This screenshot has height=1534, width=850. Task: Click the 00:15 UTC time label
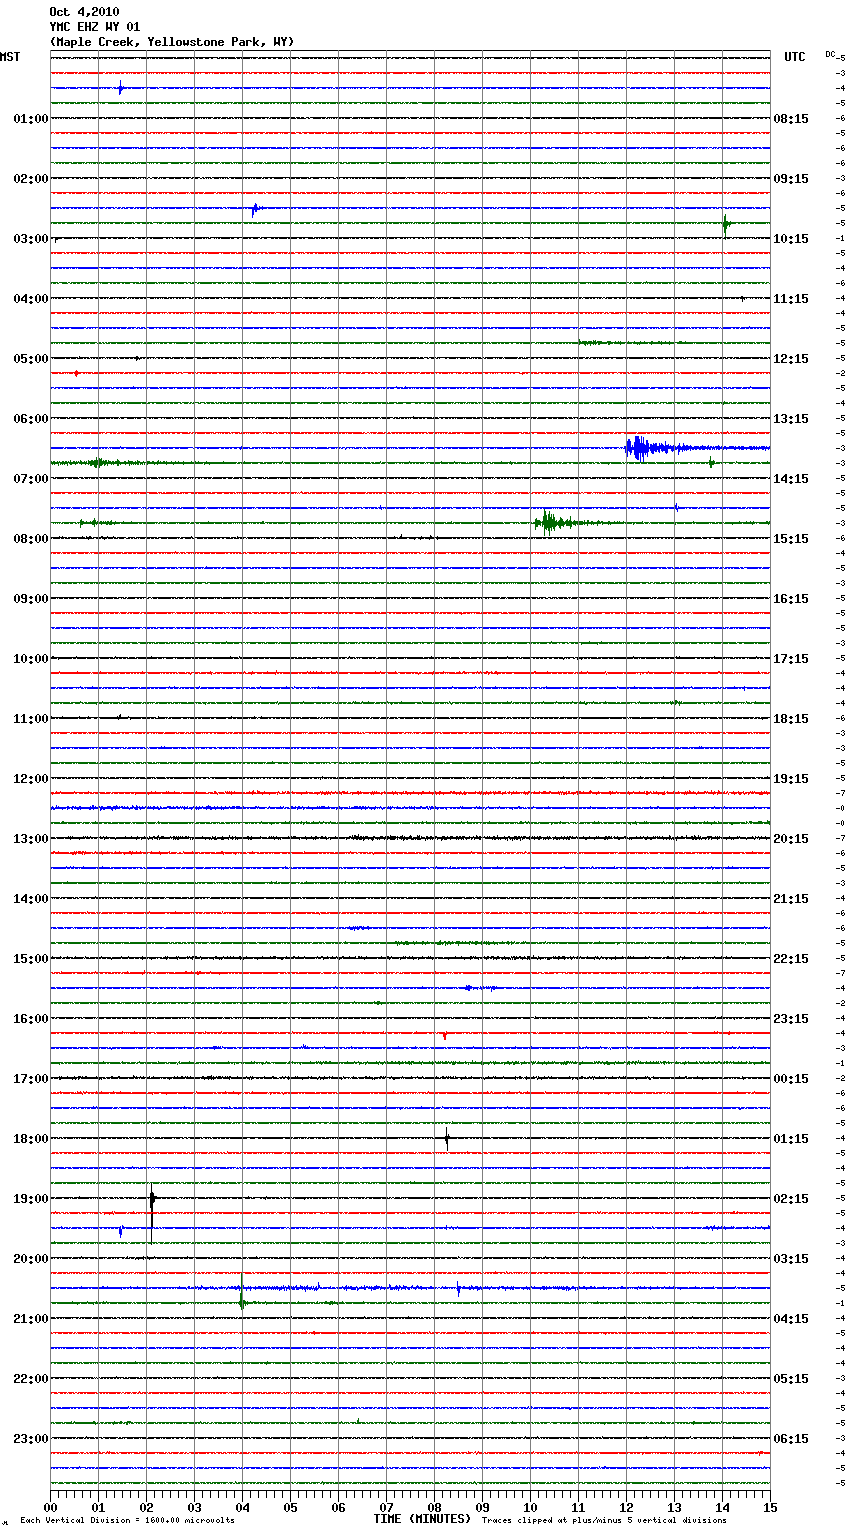tap(791, 1079)
